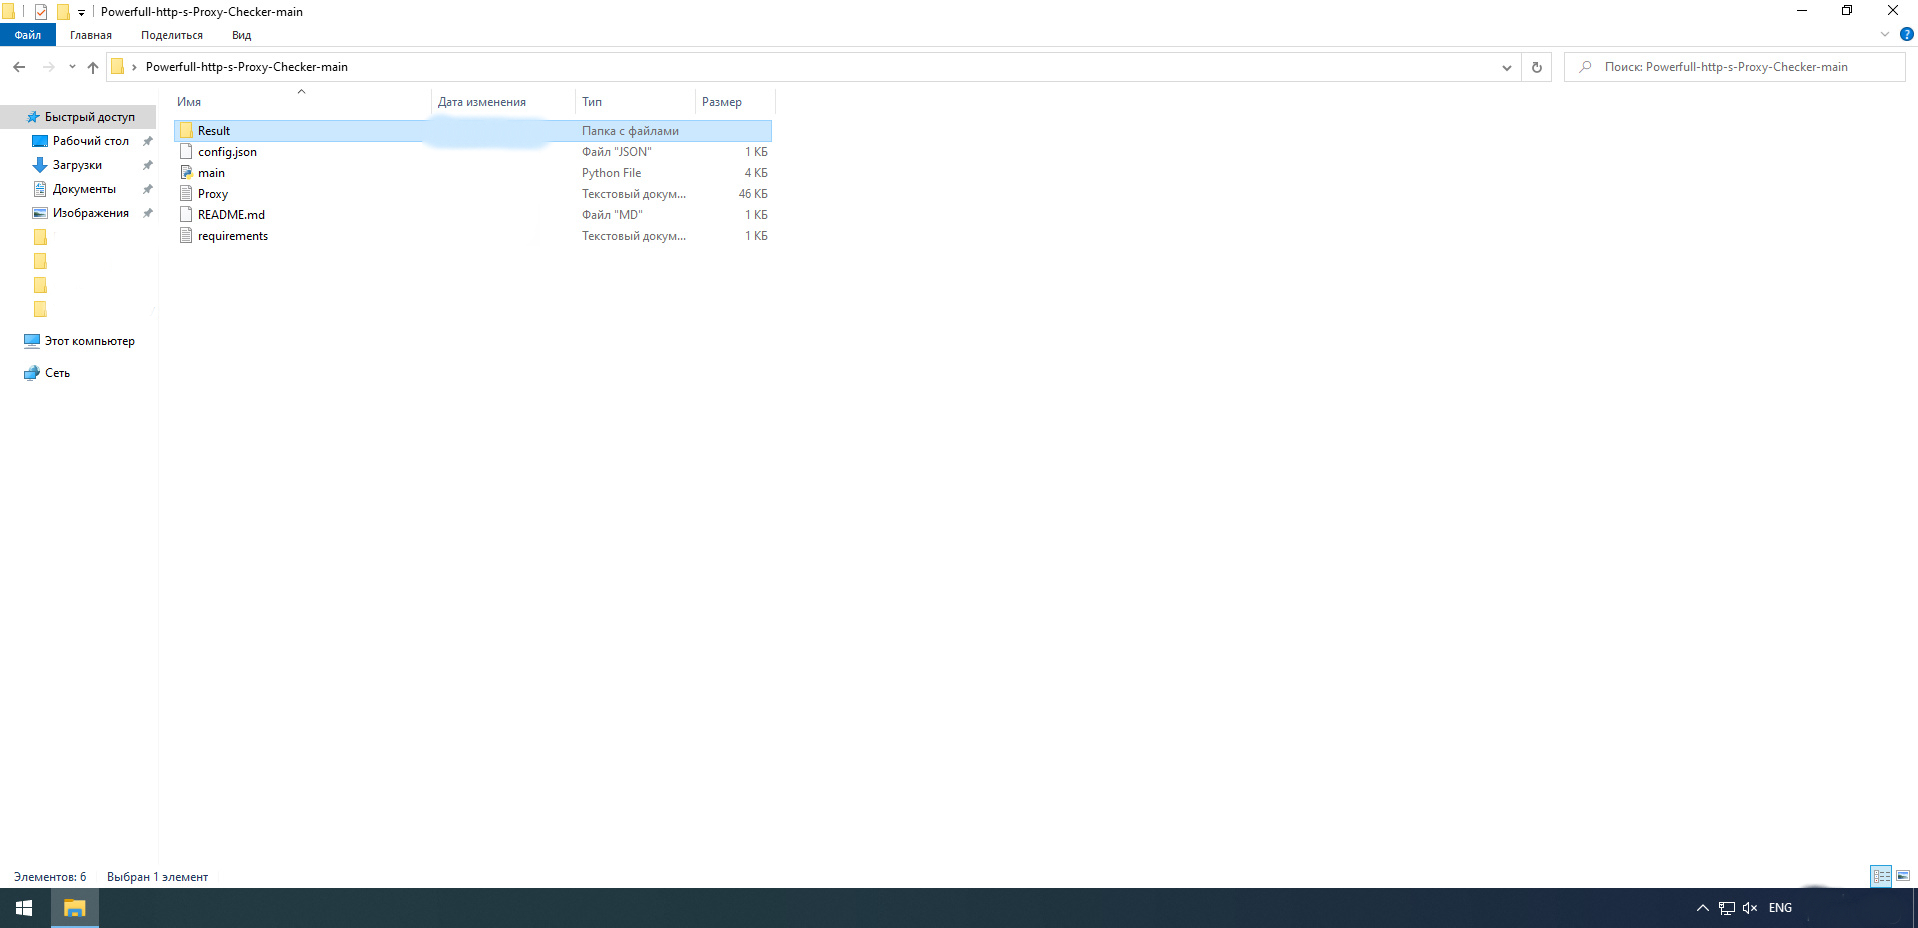This screenshot has width=1918, height=928.
Task: Click the requirements file name
Action: pyautogui.click(x=233, y=236)
